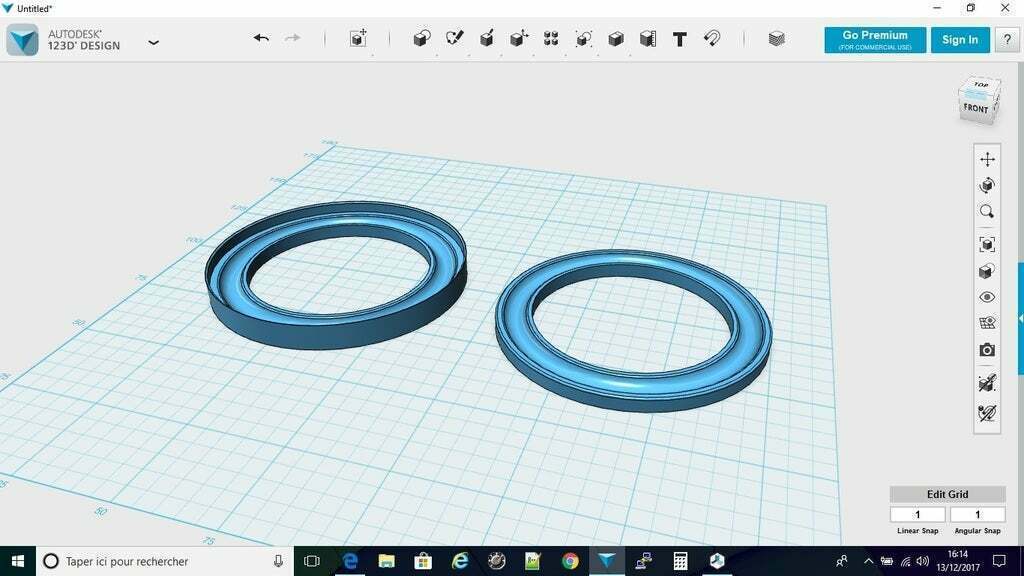This screenshot has width=1024, height=576.
Task: Open the help question mark button
Action: pyautogui.click(x=1007, y=40)
